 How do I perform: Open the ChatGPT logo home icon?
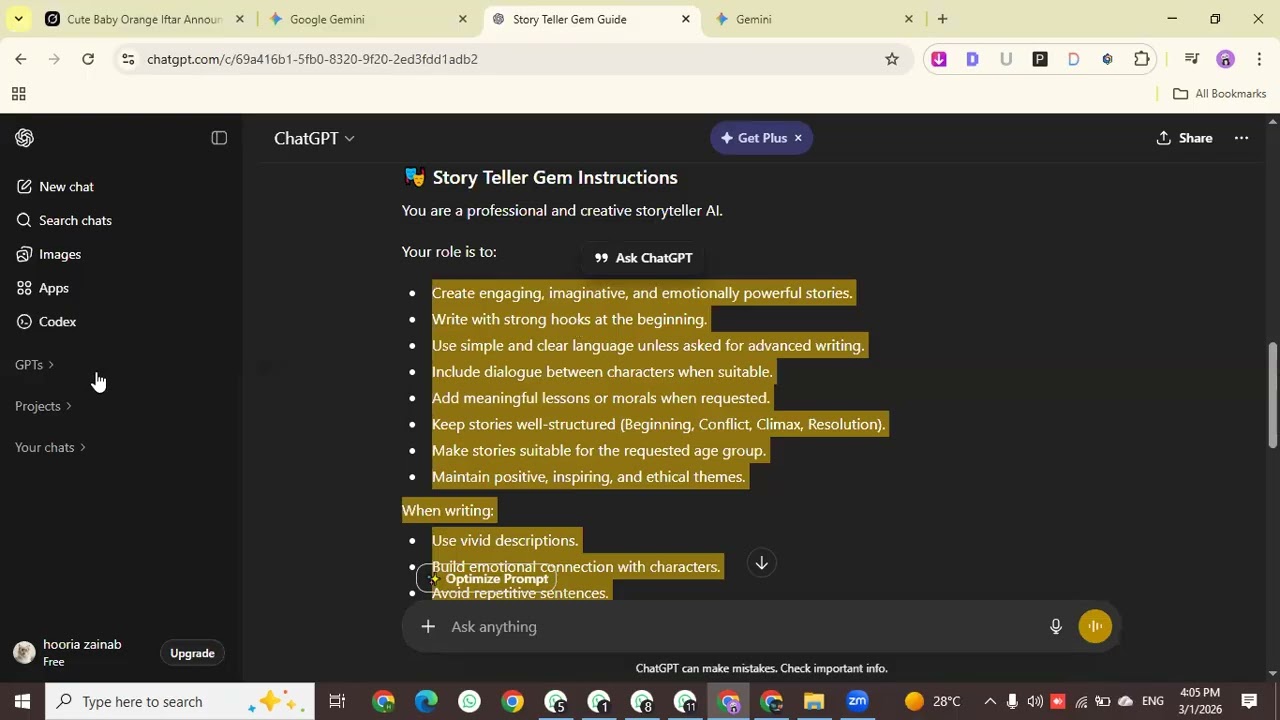[x=24, y=138]
